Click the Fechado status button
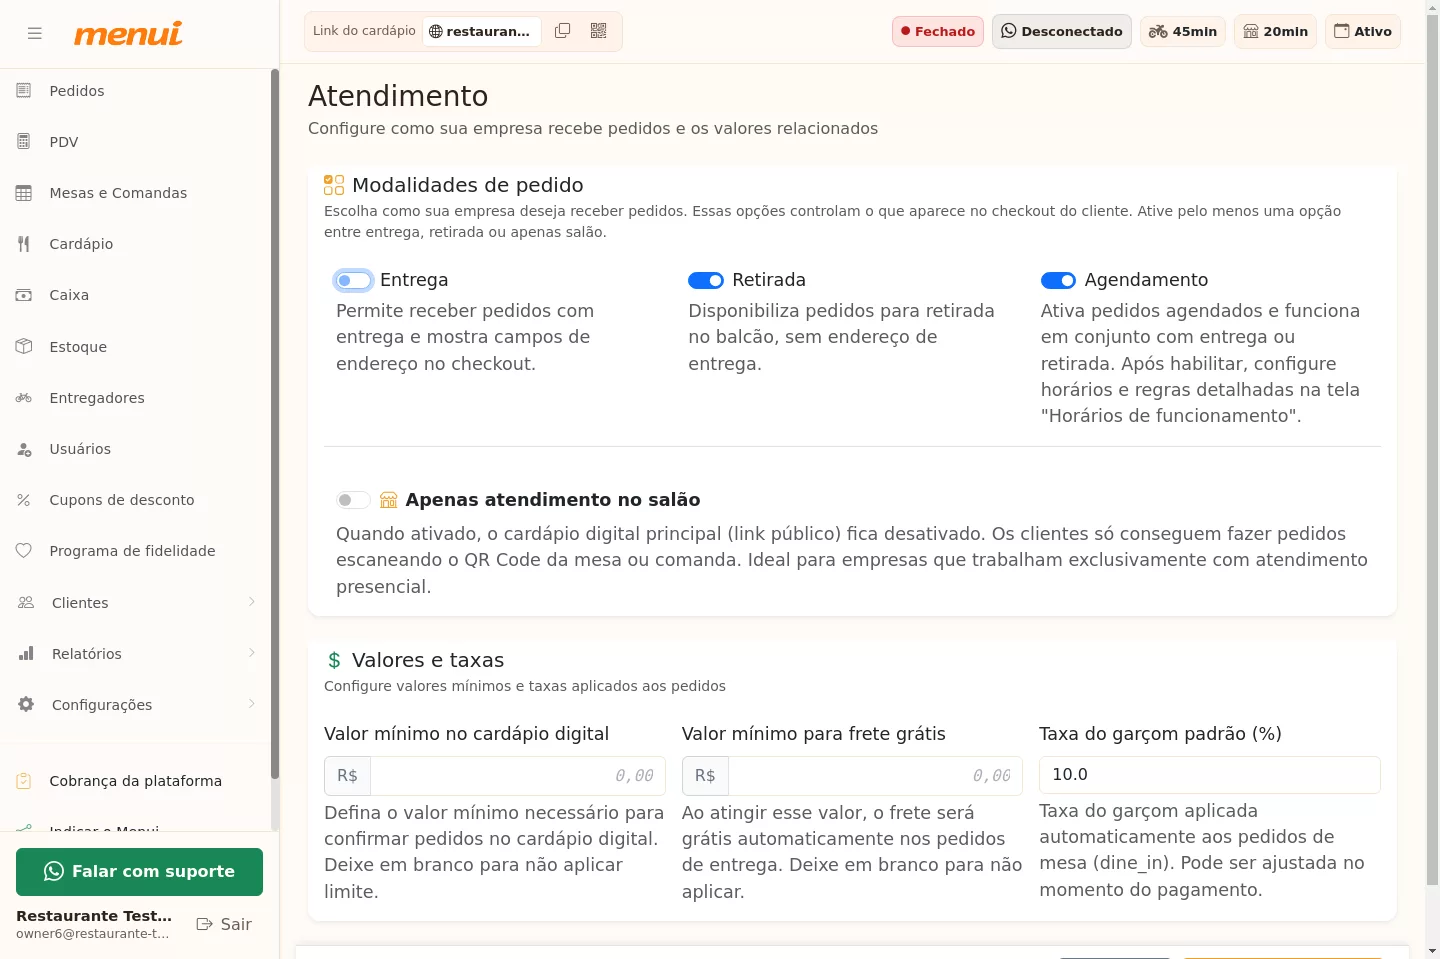 coord(938,31)
